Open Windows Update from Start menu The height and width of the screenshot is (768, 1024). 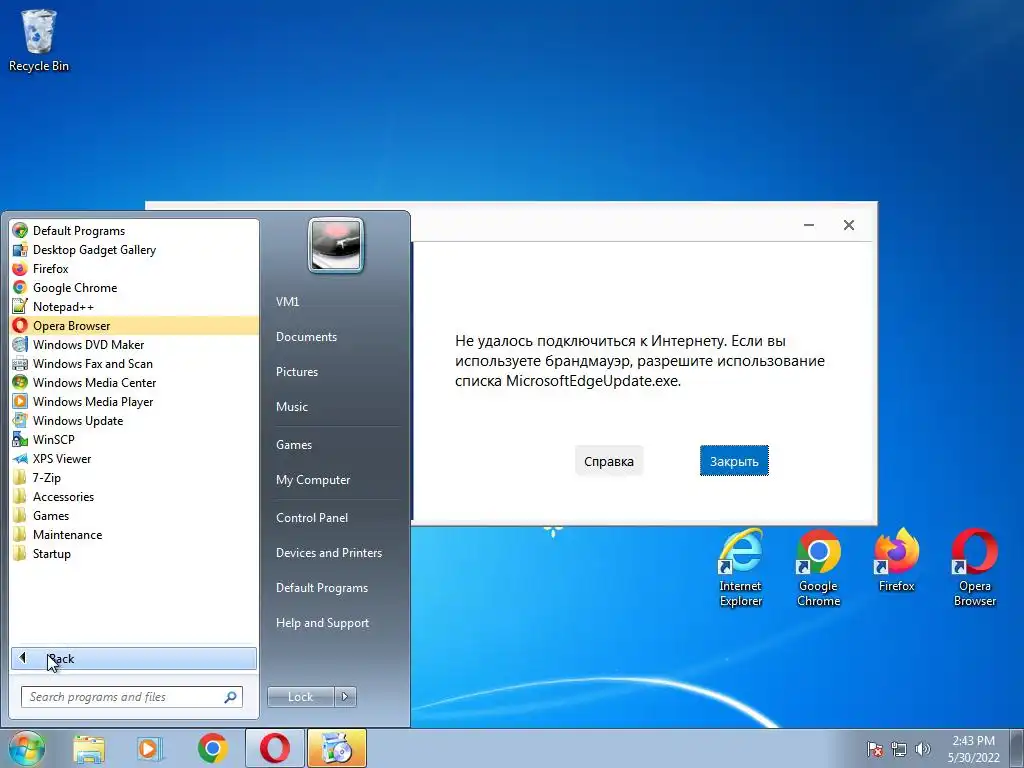tap(134, 420)
